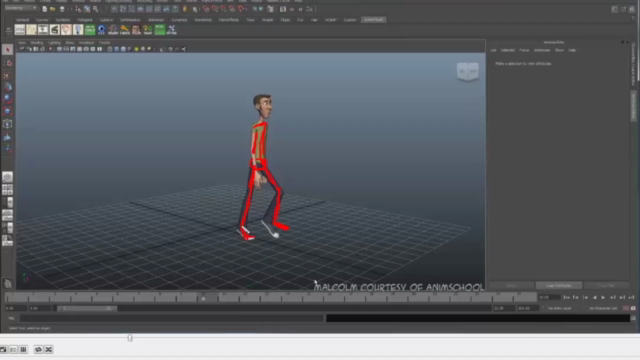Click the Save Scene icon
640x360 pixels.
point(62,9)
